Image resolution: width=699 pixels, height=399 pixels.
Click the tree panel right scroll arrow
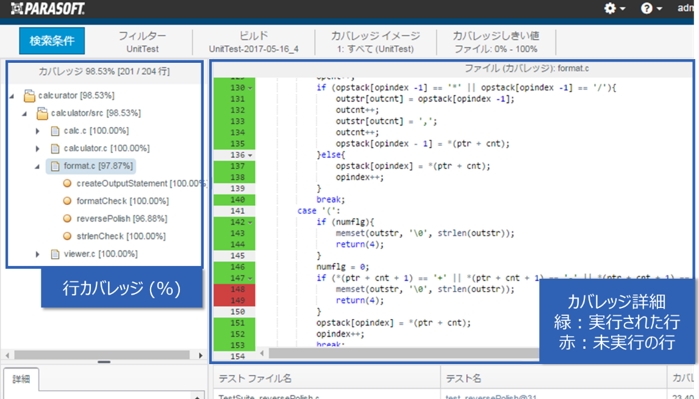[201, 355]
